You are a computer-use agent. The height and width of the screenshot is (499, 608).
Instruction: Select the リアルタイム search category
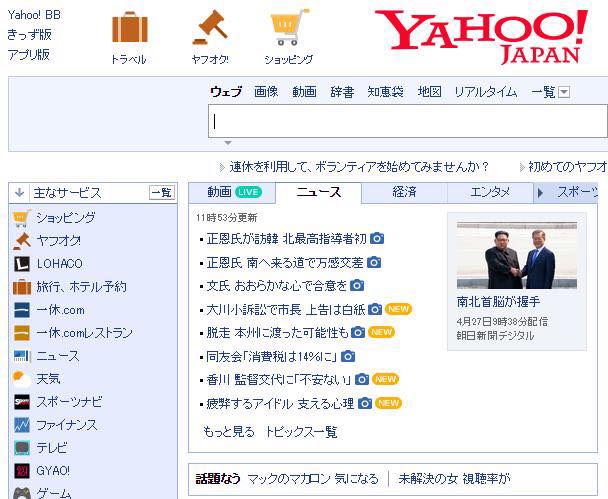click(x=486, y=92)
